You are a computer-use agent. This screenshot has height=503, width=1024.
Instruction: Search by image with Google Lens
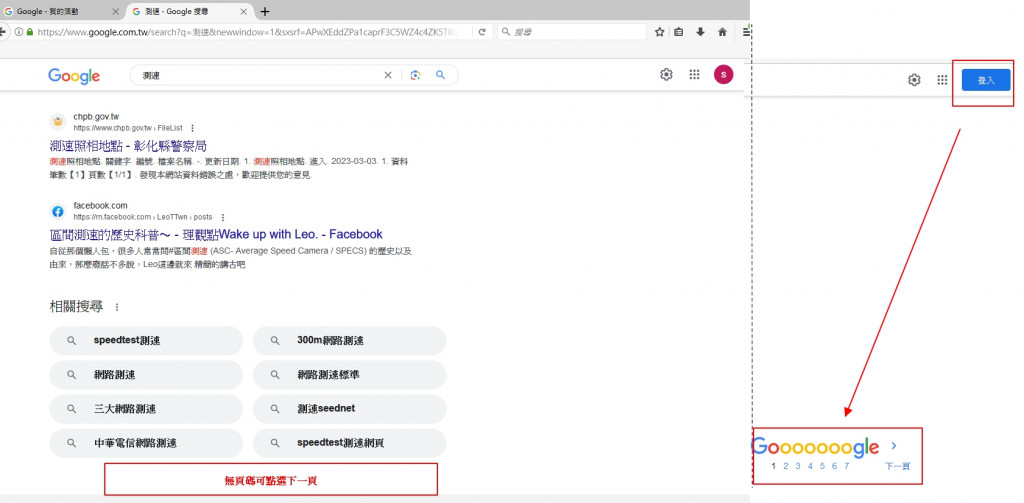(x=415, y=75)
